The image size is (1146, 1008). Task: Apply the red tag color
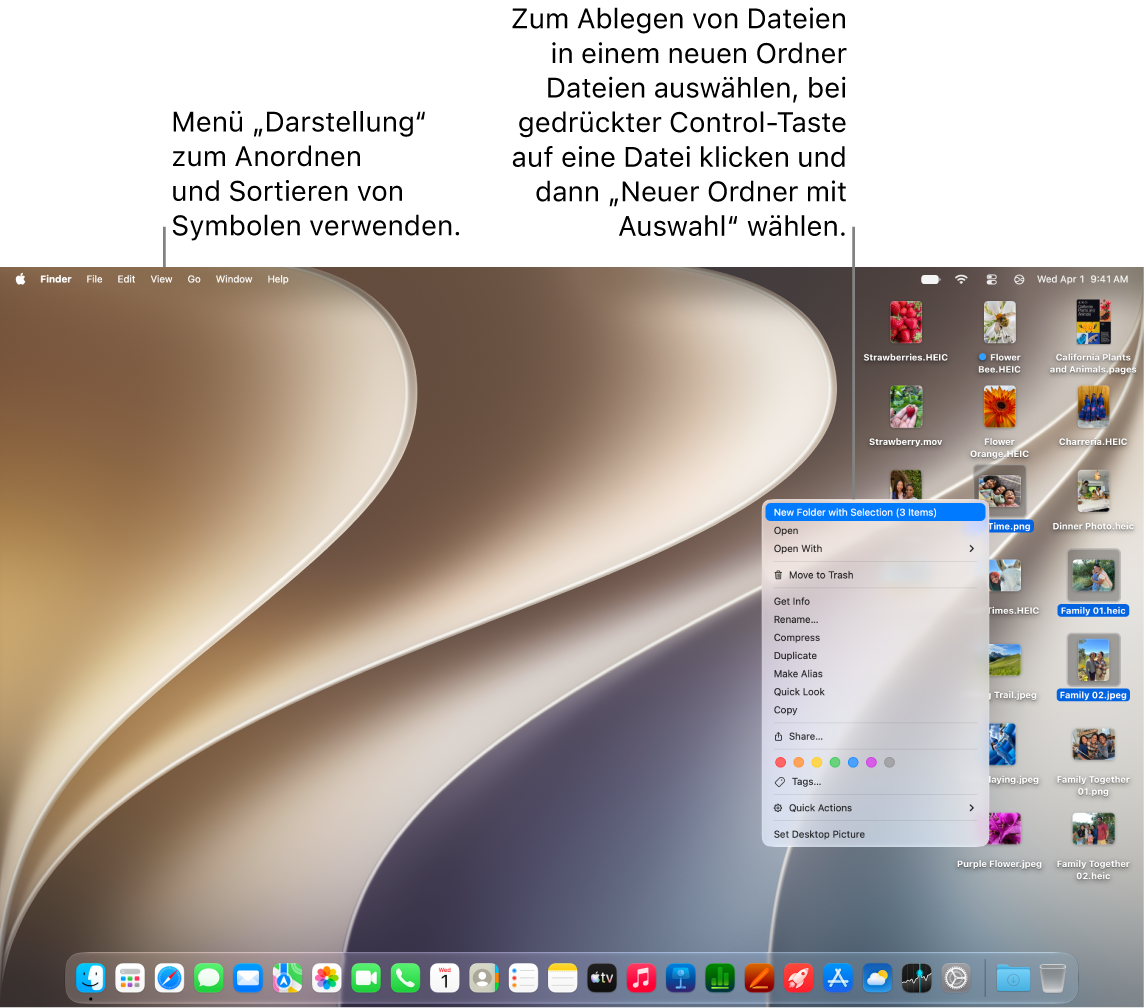tap(781, 762)
